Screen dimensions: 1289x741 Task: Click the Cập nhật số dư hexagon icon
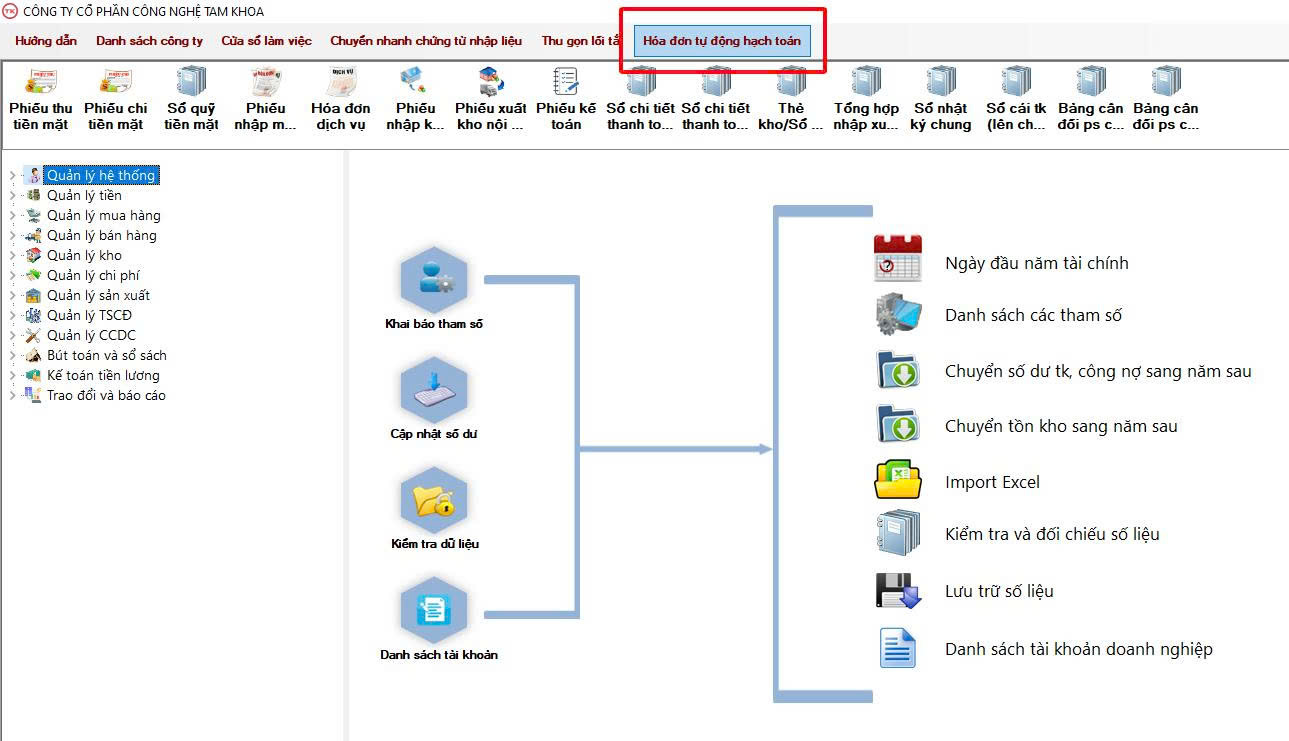pyautogui.click(x=434, y=391)
